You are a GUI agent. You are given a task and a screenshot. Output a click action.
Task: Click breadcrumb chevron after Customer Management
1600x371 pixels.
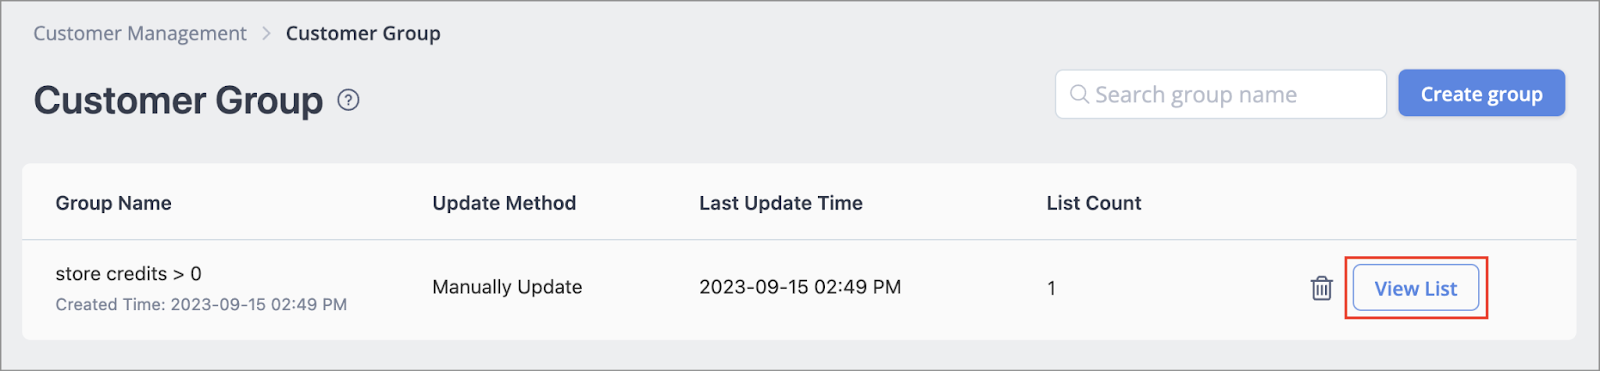(266, 33)
